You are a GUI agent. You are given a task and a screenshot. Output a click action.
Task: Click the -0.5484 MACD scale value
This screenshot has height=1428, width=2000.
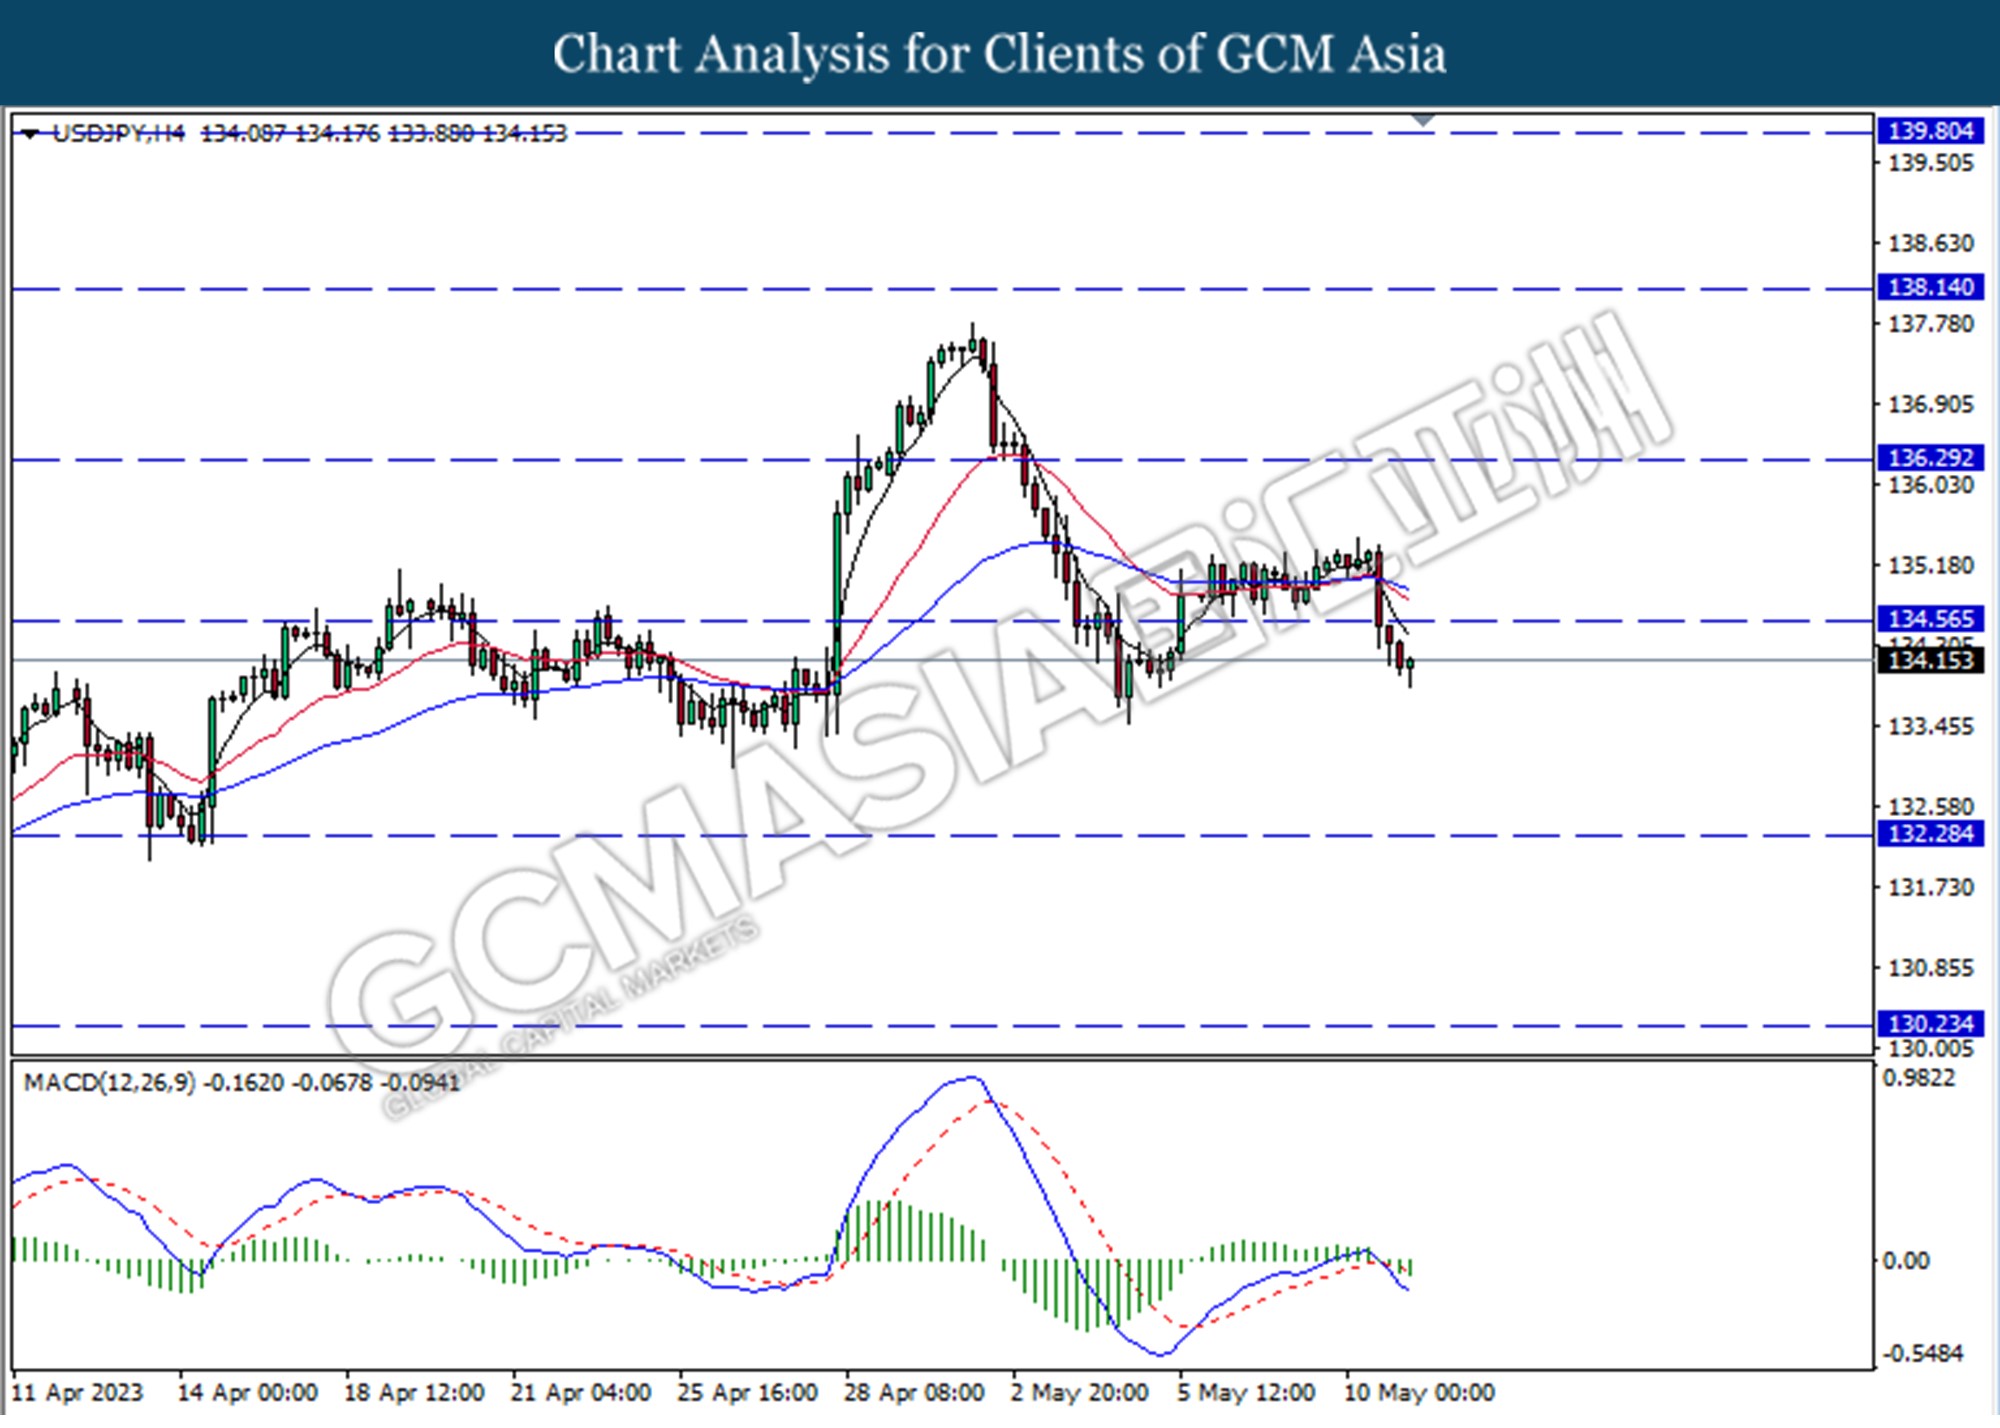tap(1922, 1354)
